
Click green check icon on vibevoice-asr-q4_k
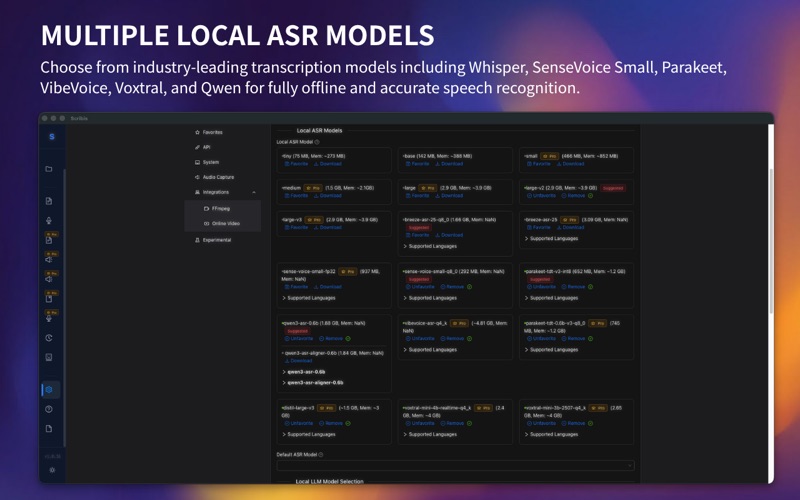pyautogui.click(x=469, y=339)
